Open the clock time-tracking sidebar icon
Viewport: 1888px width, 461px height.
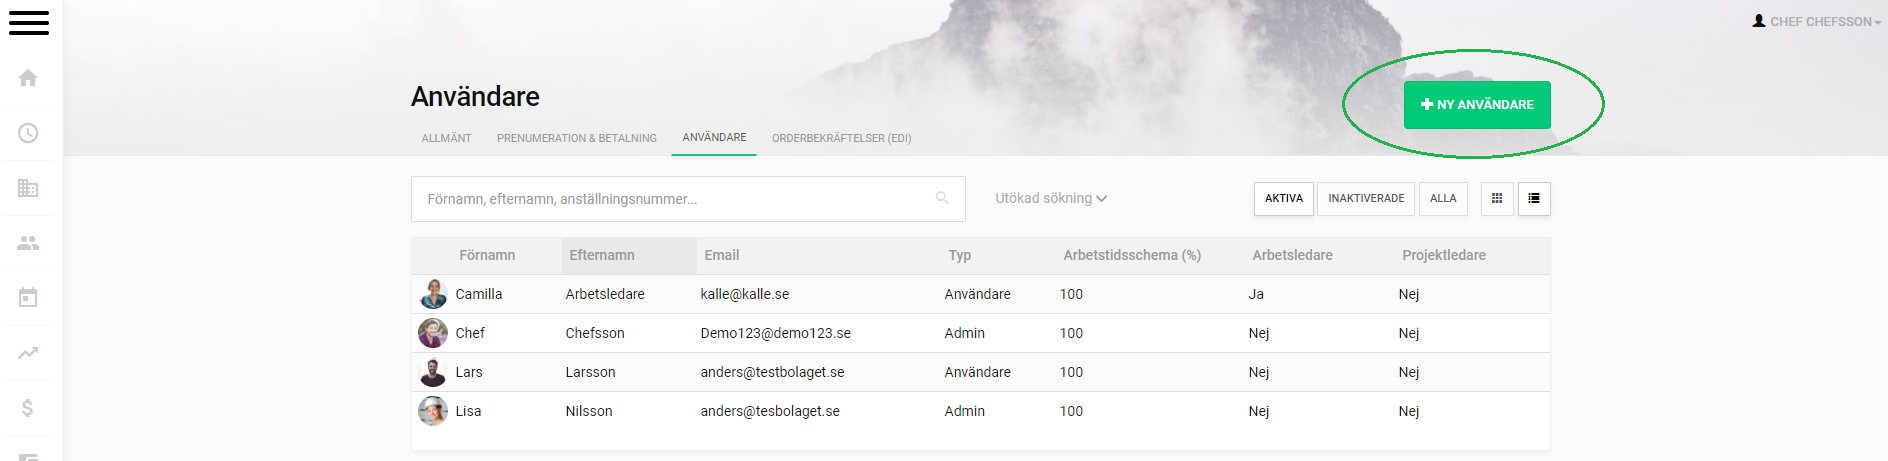point(28,133)
